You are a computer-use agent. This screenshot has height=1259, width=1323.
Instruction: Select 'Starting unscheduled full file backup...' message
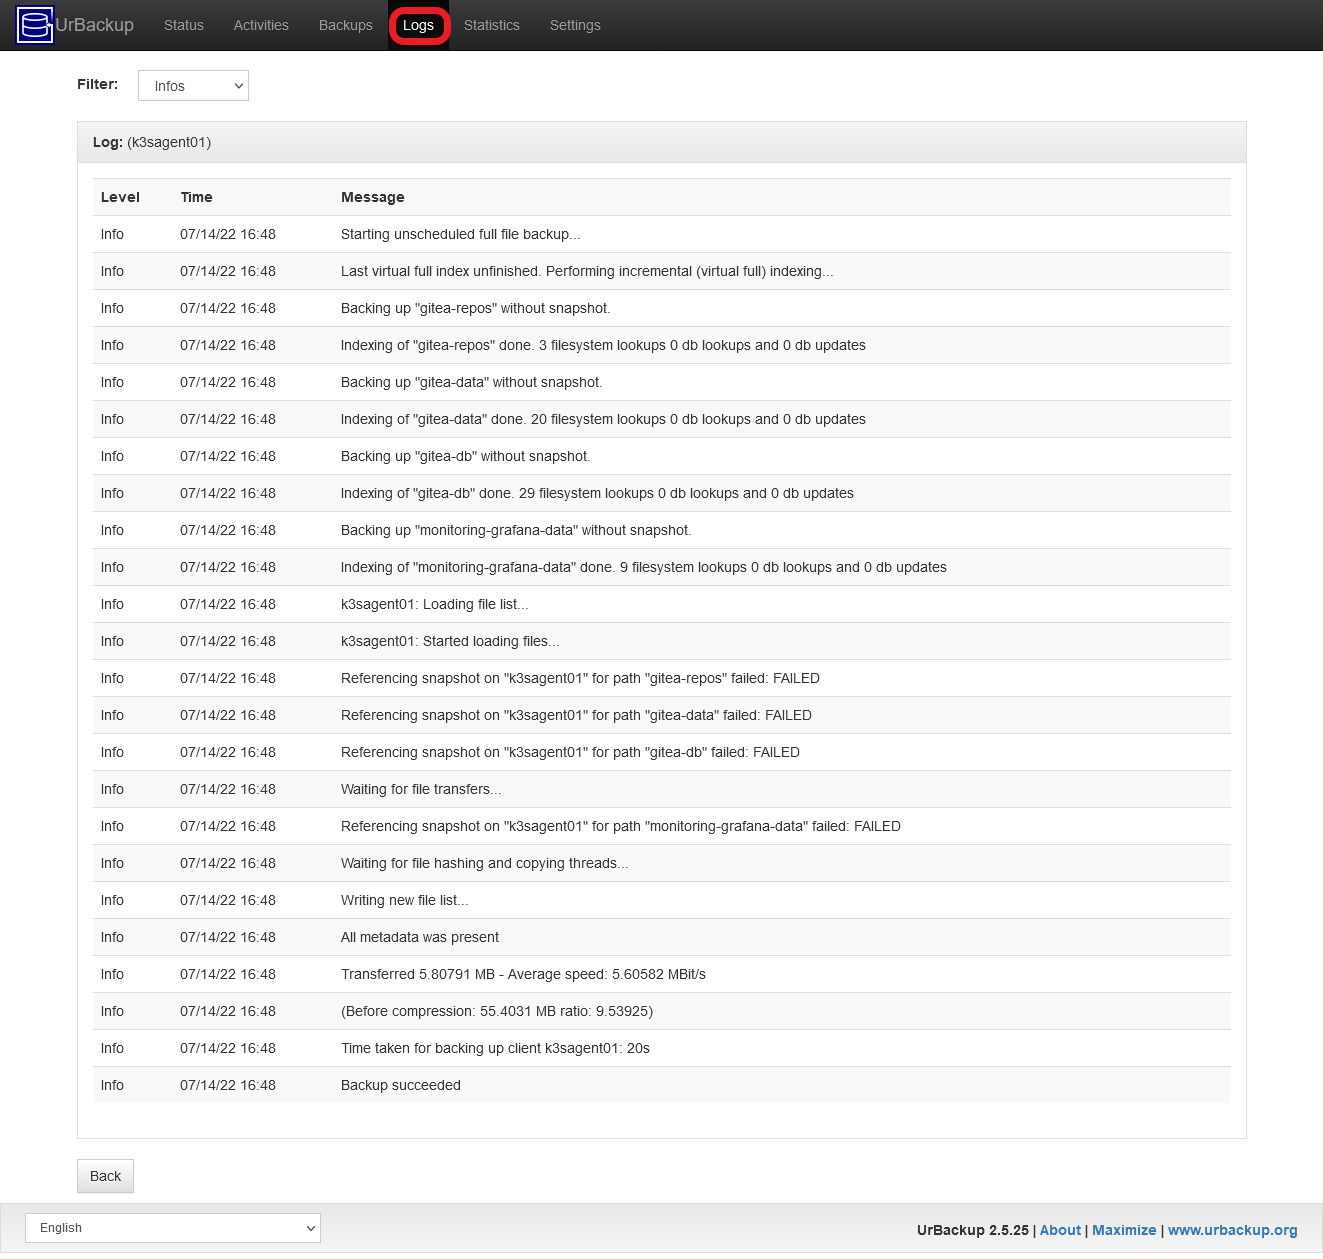[x=460, y=234]
